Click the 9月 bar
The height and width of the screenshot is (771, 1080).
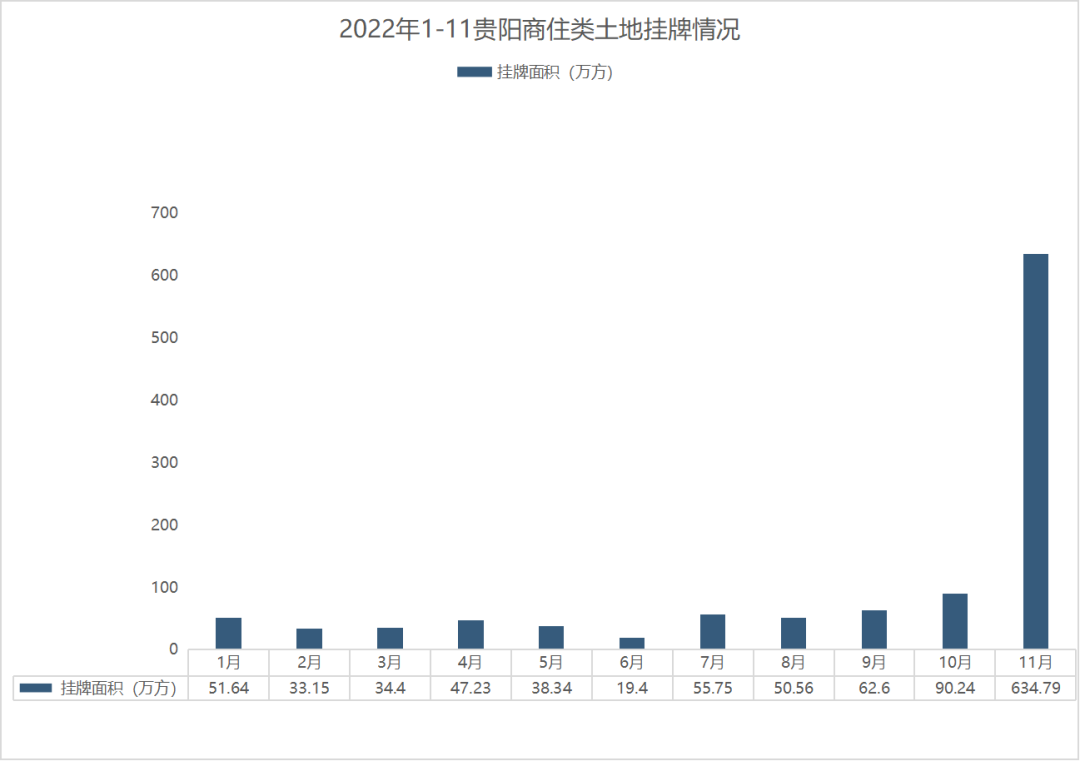(x=874, y=629)
